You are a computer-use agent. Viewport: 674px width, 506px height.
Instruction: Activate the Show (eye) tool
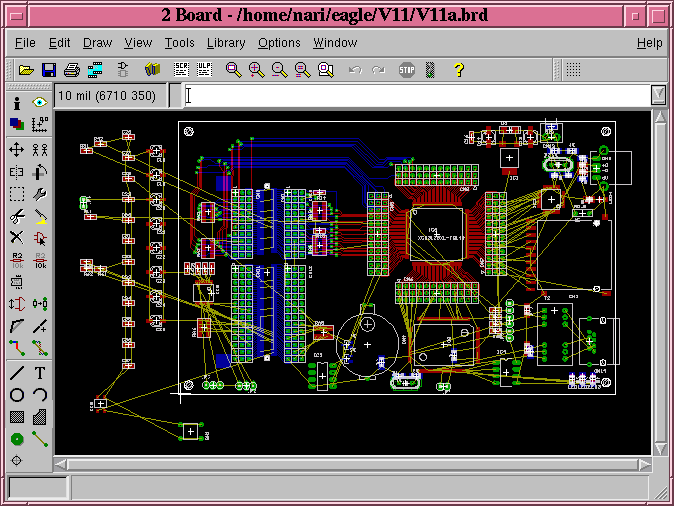40,103
